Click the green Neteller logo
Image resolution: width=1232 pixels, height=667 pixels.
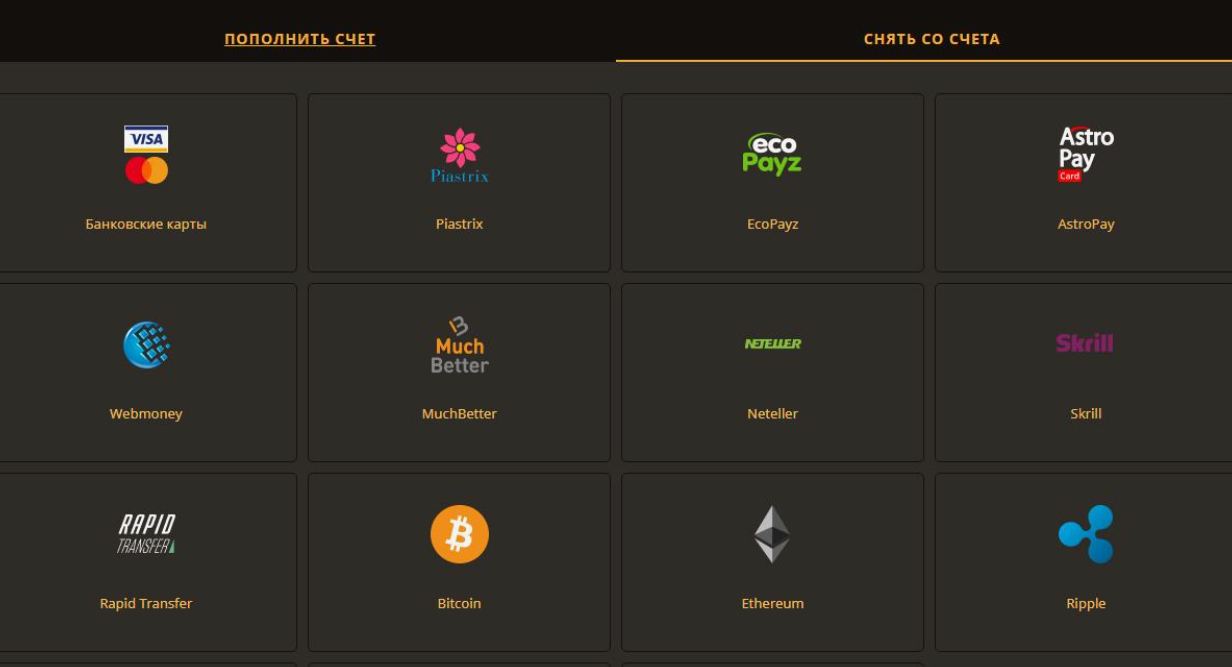click(773, 344)
